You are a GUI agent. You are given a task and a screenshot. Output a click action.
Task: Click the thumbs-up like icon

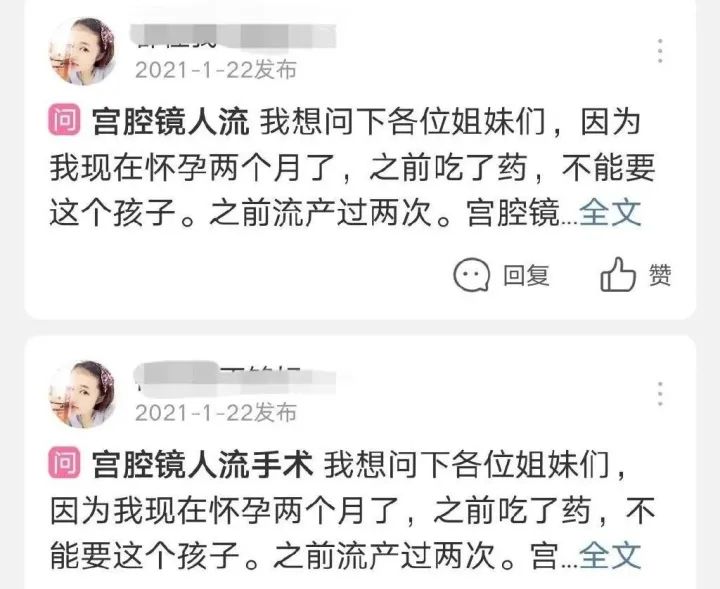(618, 274)
